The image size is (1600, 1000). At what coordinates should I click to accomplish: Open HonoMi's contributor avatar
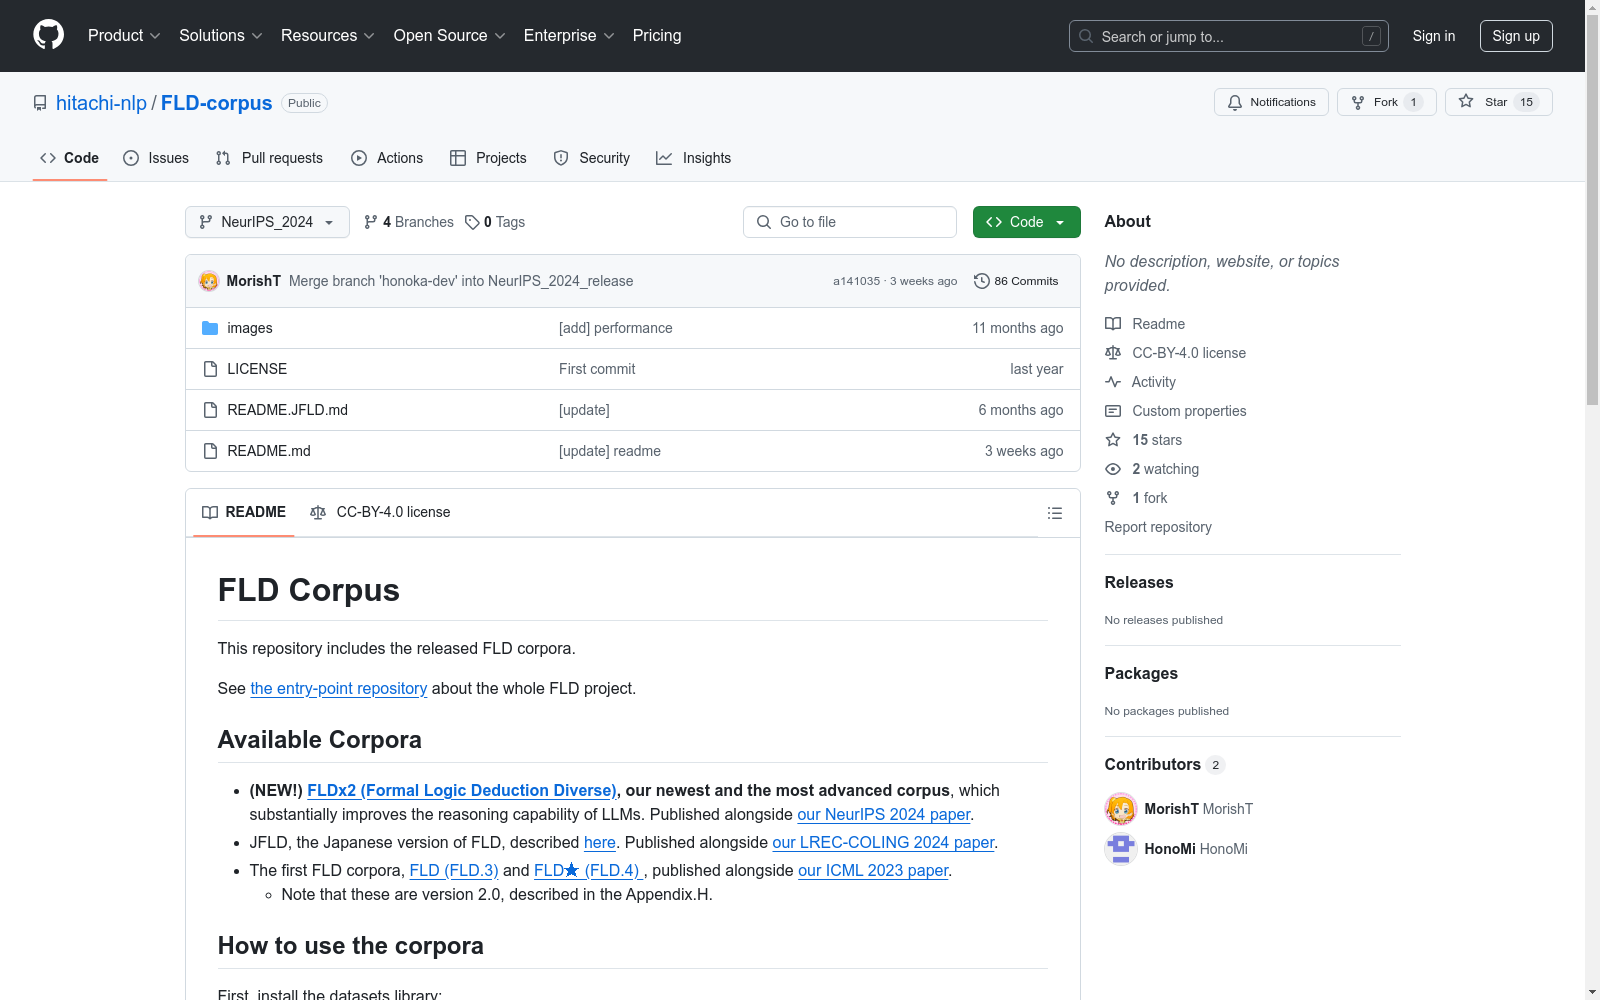pyautogui.click(x=1121, y=849)
